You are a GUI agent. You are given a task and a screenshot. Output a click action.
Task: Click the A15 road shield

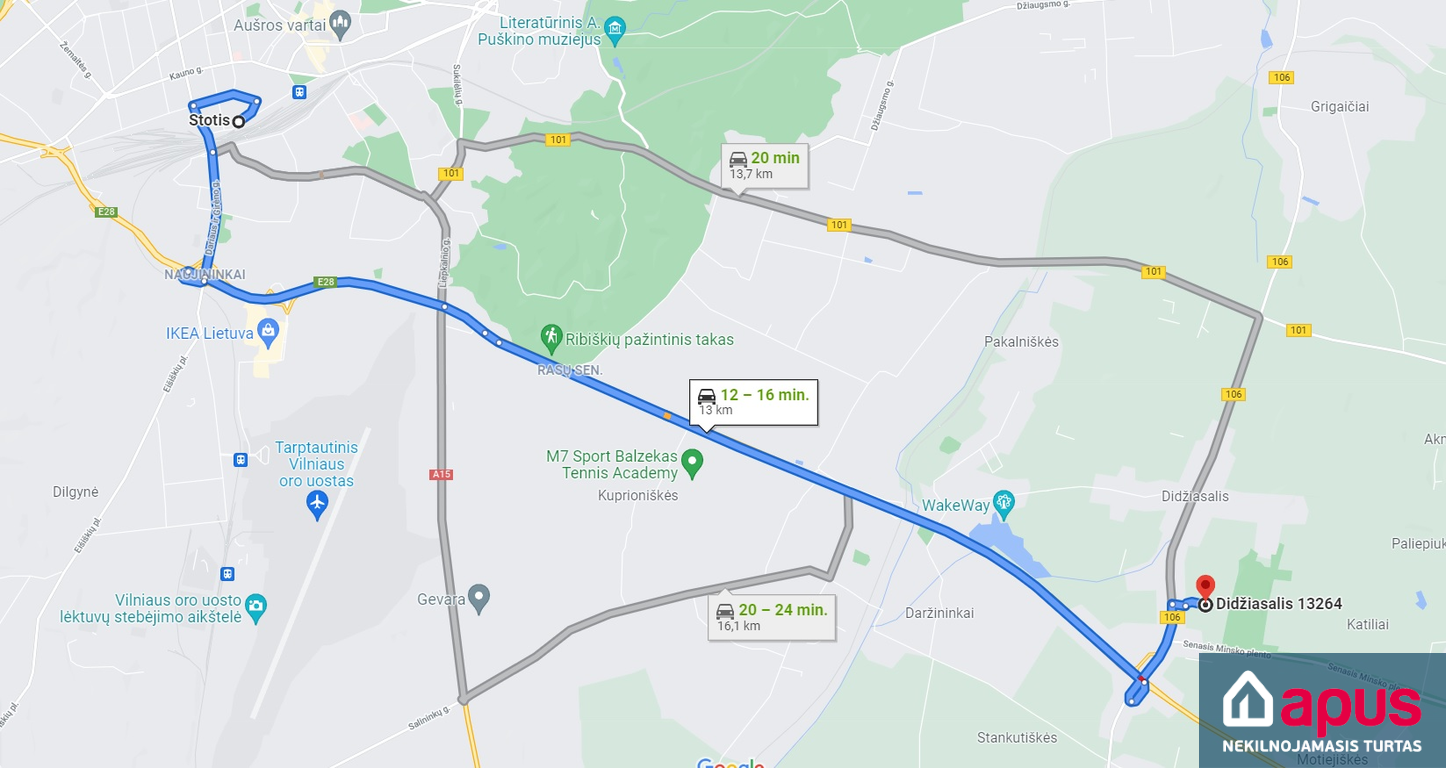(x=442, y=474)
